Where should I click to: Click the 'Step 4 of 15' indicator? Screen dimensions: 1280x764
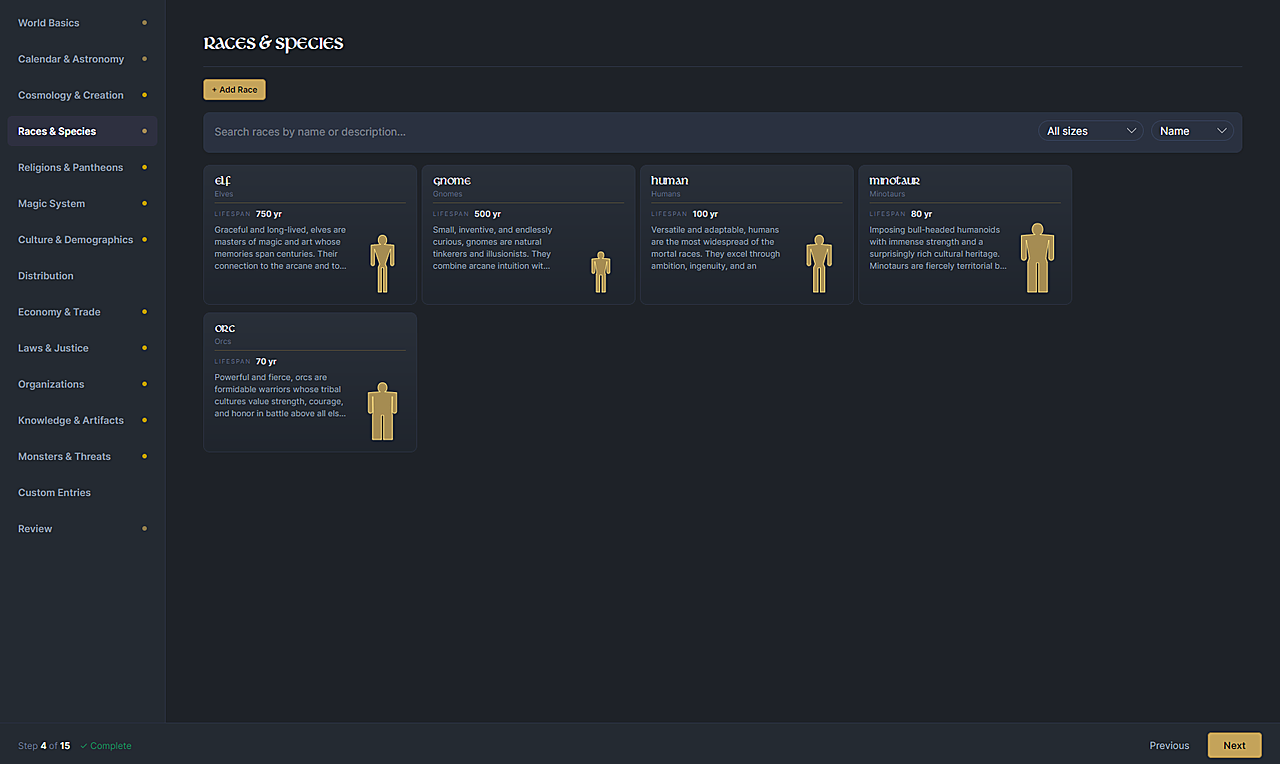44,746
